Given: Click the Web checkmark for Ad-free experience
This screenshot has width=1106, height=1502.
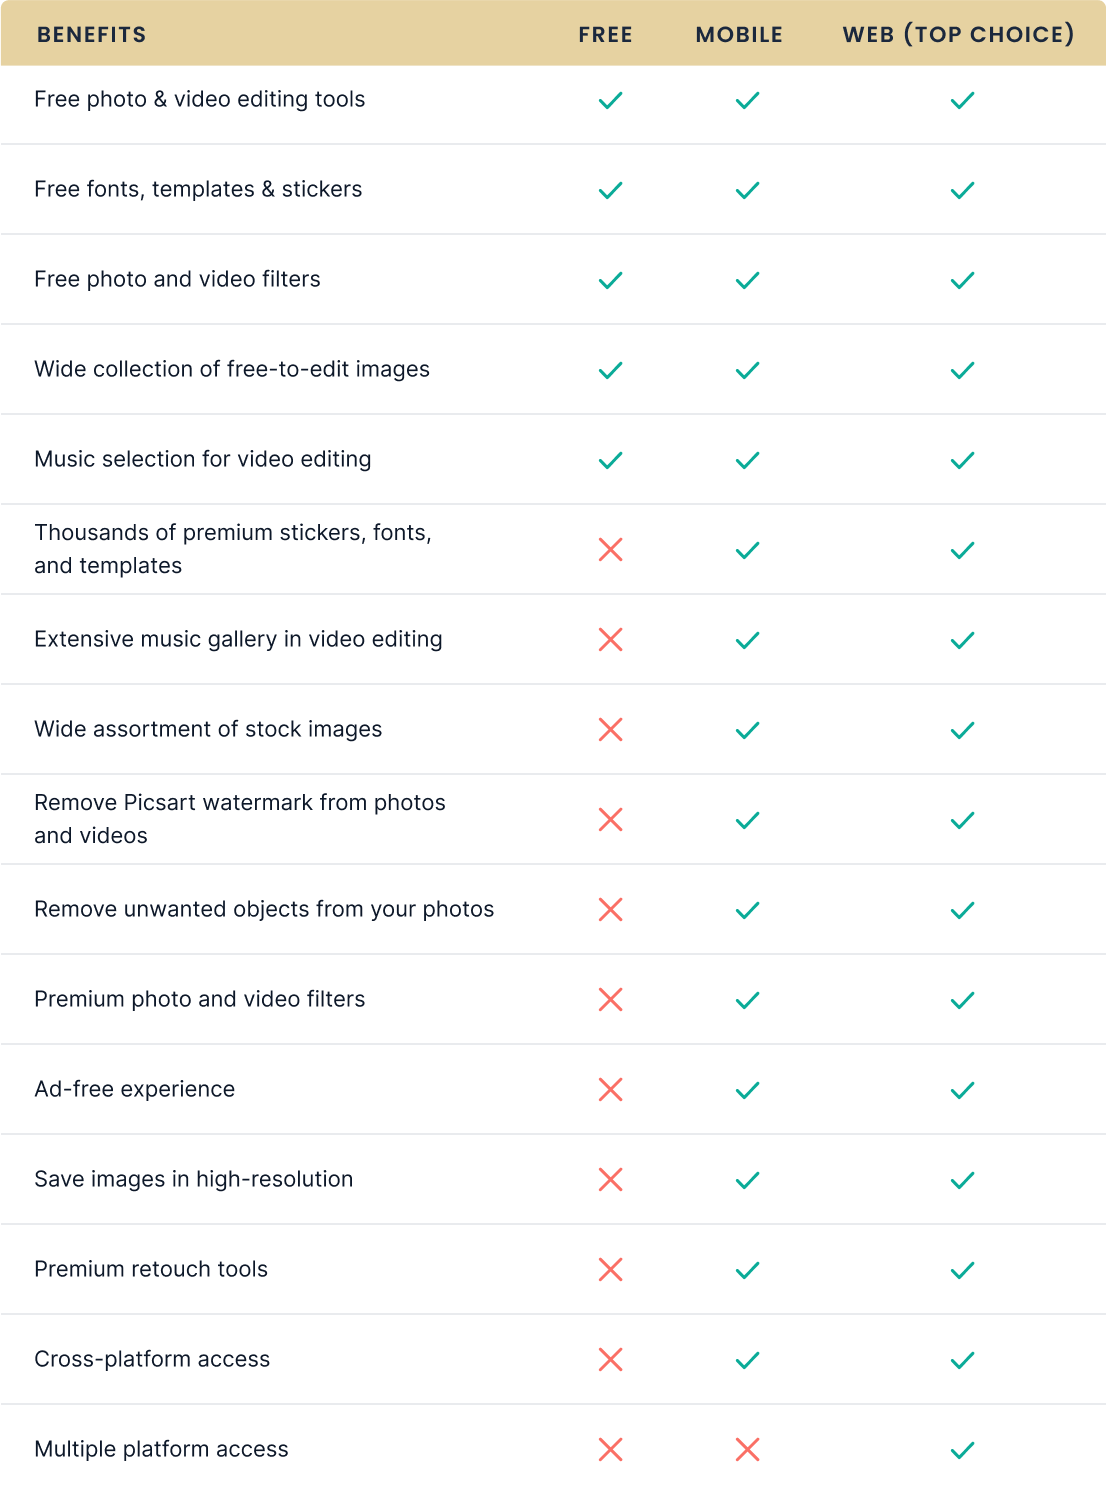Looking at the screenshot, I should tap(962, 1090).
